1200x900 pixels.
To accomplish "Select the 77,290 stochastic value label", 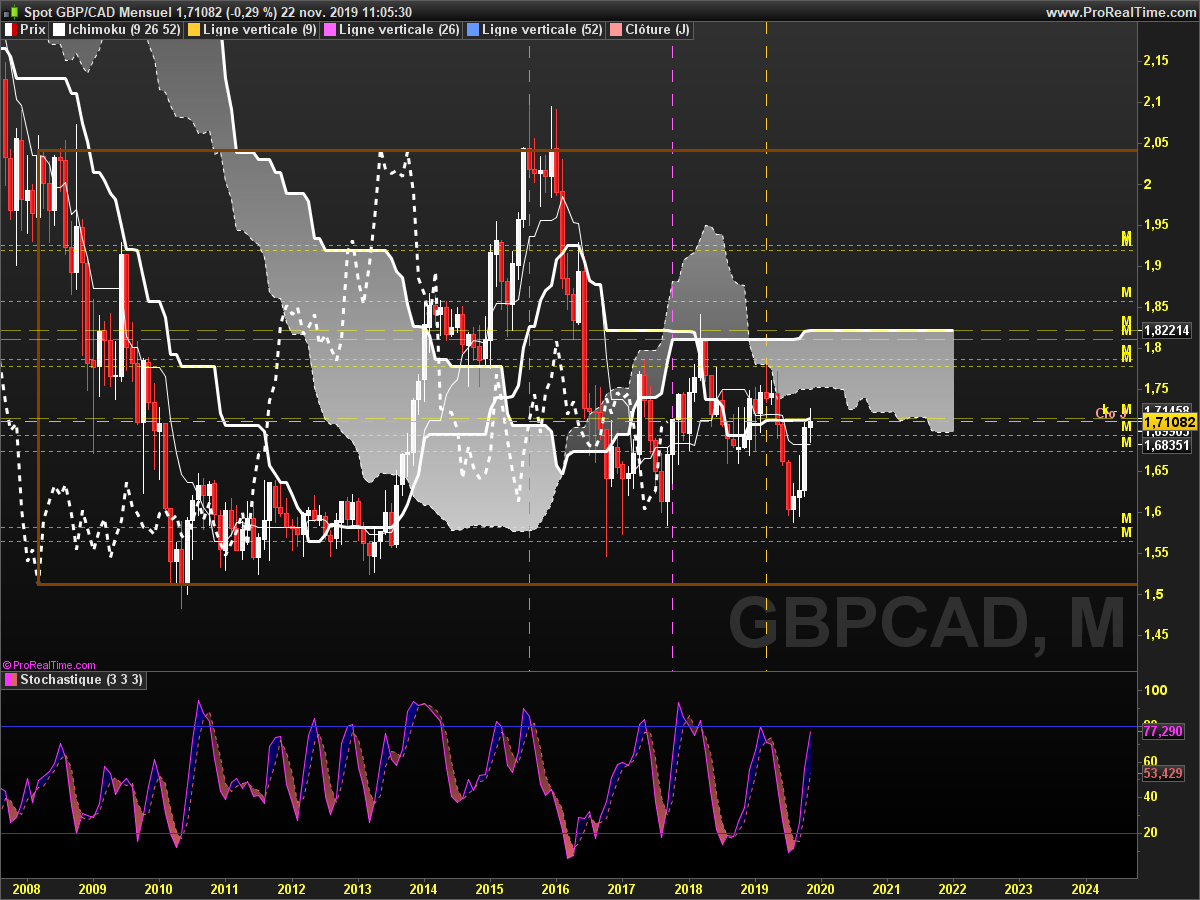I will click(1163, 732).
